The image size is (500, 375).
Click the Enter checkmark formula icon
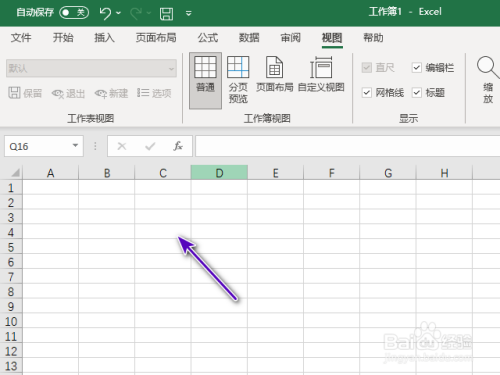(x=150, y=146)
